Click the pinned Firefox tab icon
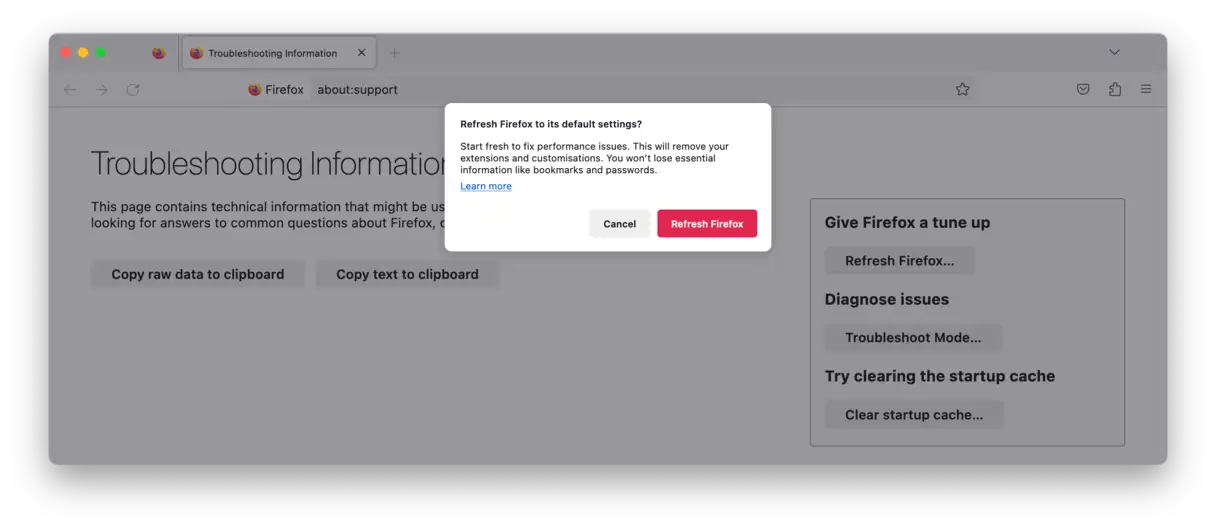This screenshot has width=1216, height=529. coord(158,53)
